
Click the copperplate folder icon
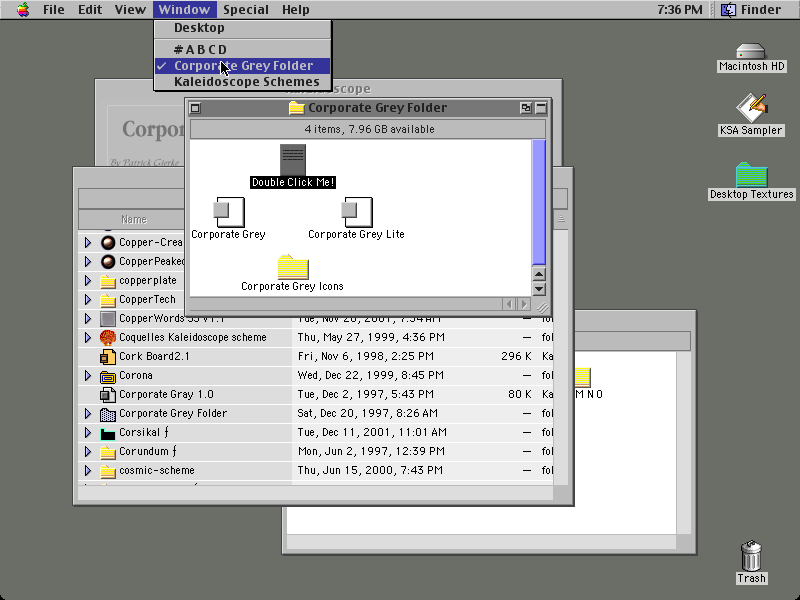108,281
